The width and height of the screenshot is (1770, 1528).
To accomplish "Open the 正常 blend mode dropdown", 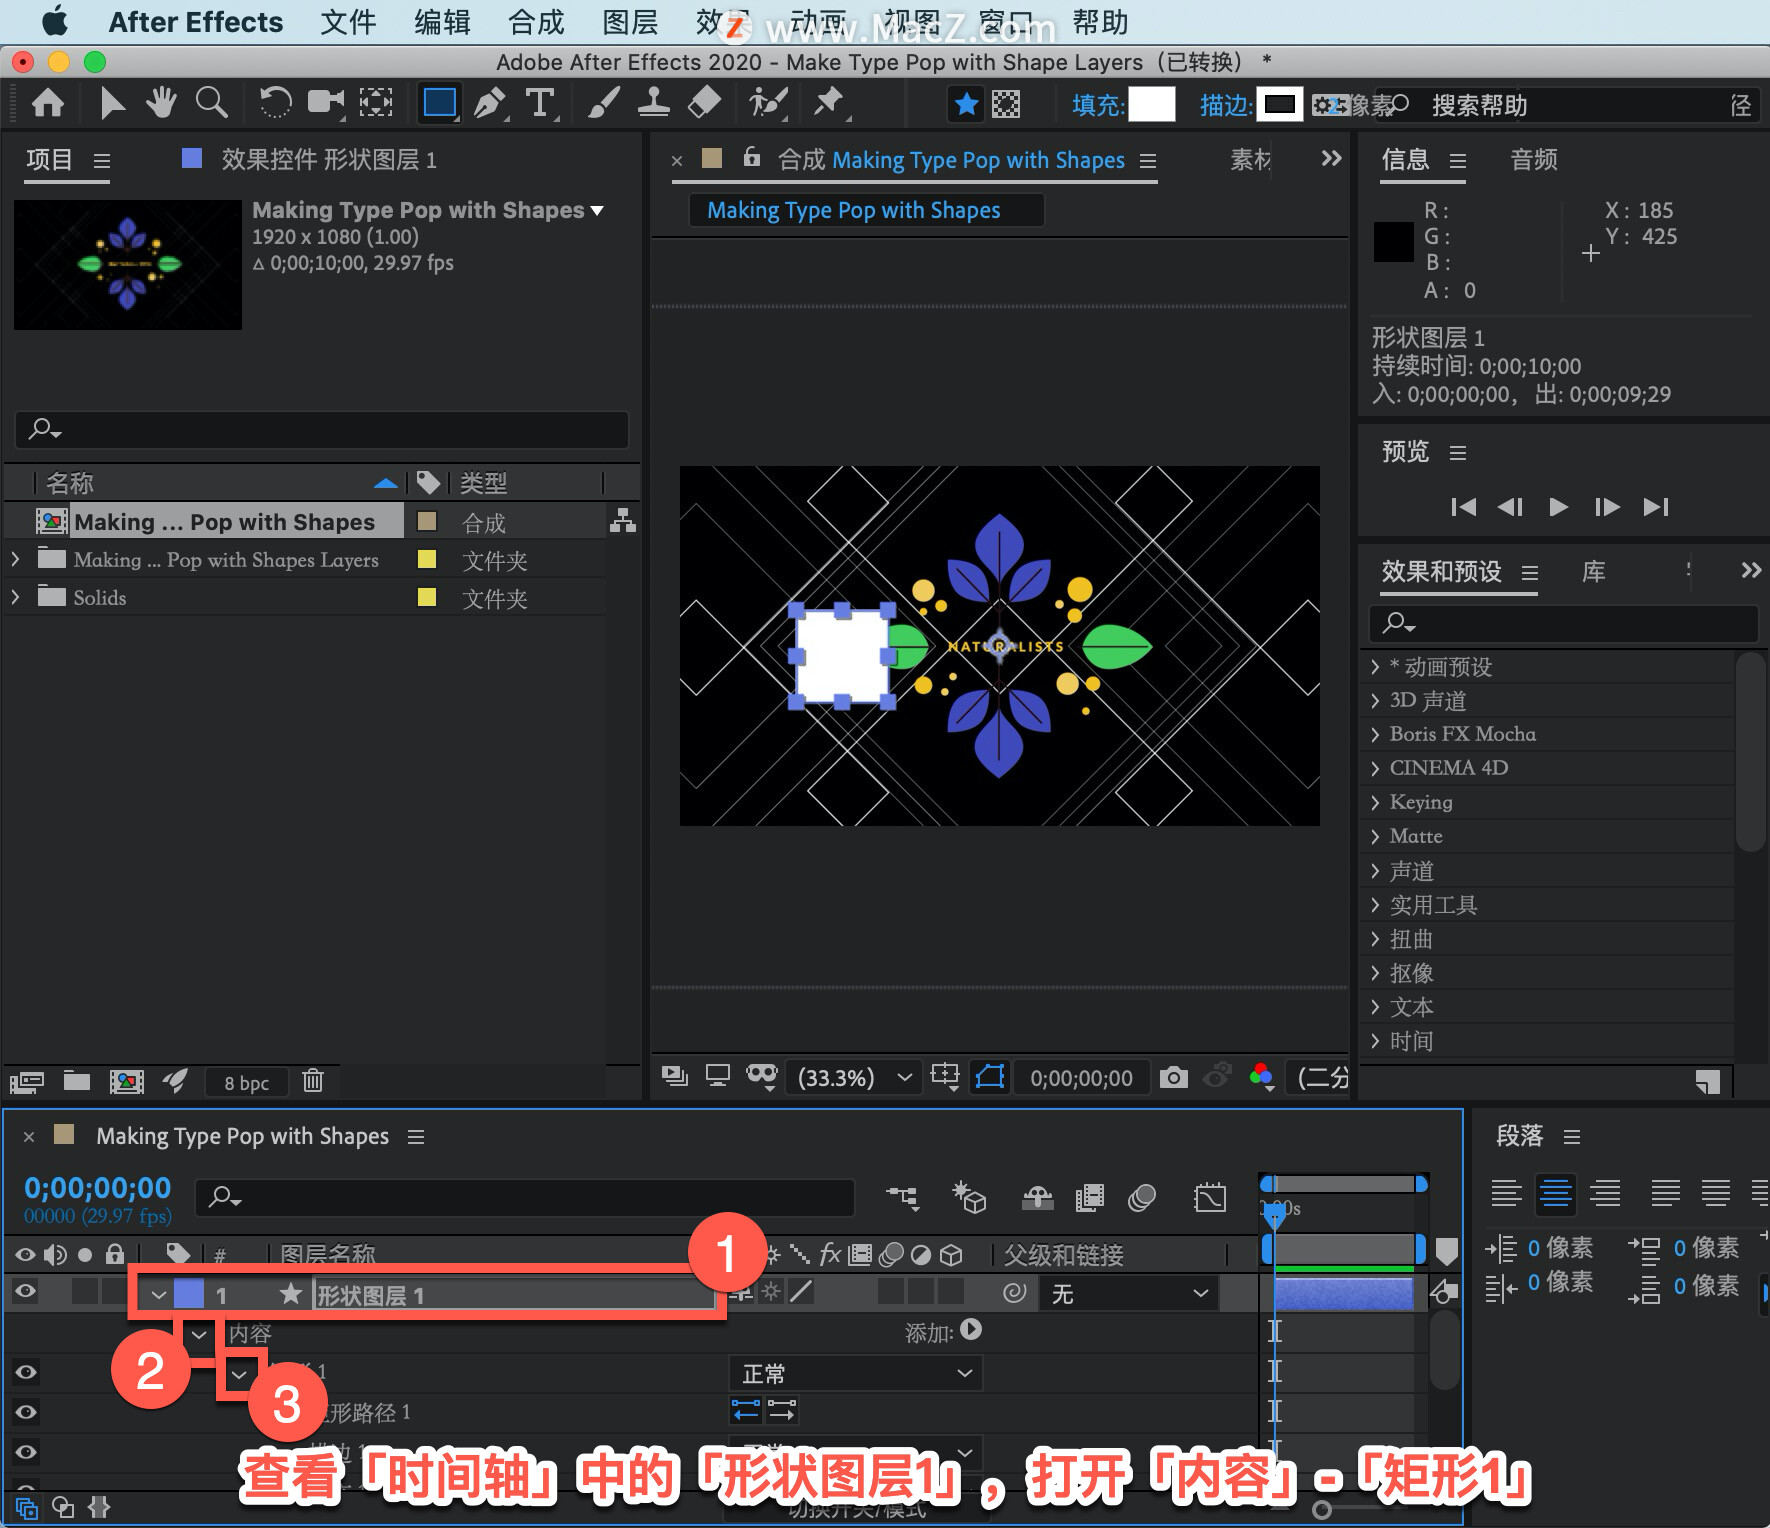I will (856, 1373).
